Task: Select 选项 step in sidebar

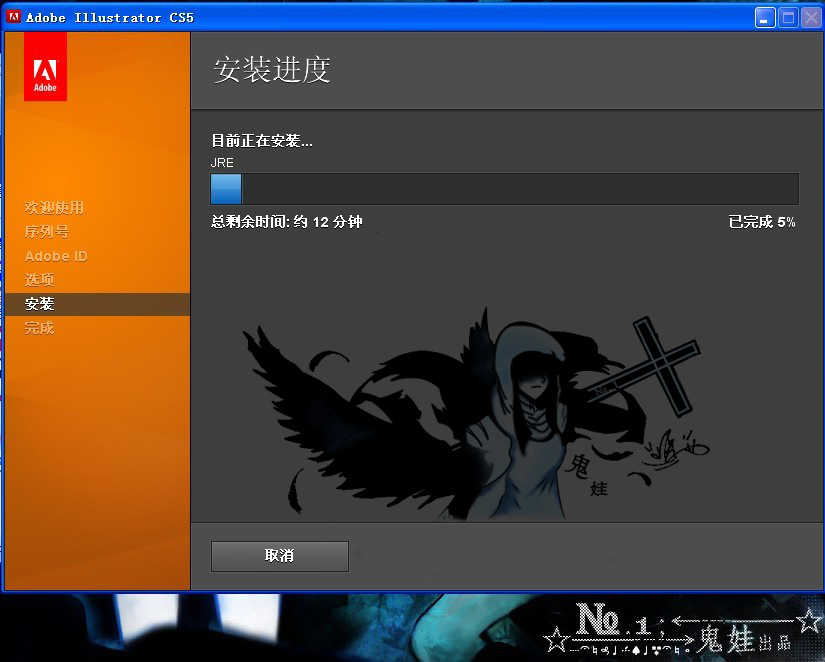Action: coord(39,279)
